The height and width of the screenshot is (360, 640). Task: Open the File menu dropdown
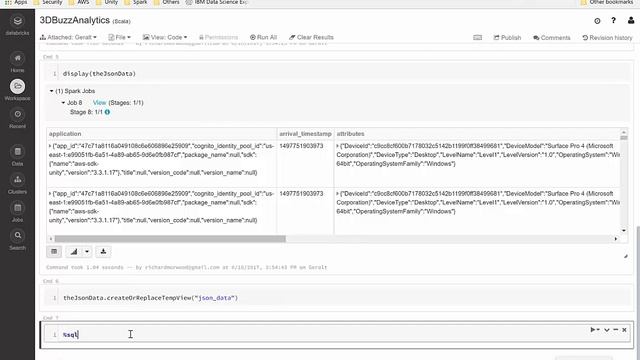(120, 37)
